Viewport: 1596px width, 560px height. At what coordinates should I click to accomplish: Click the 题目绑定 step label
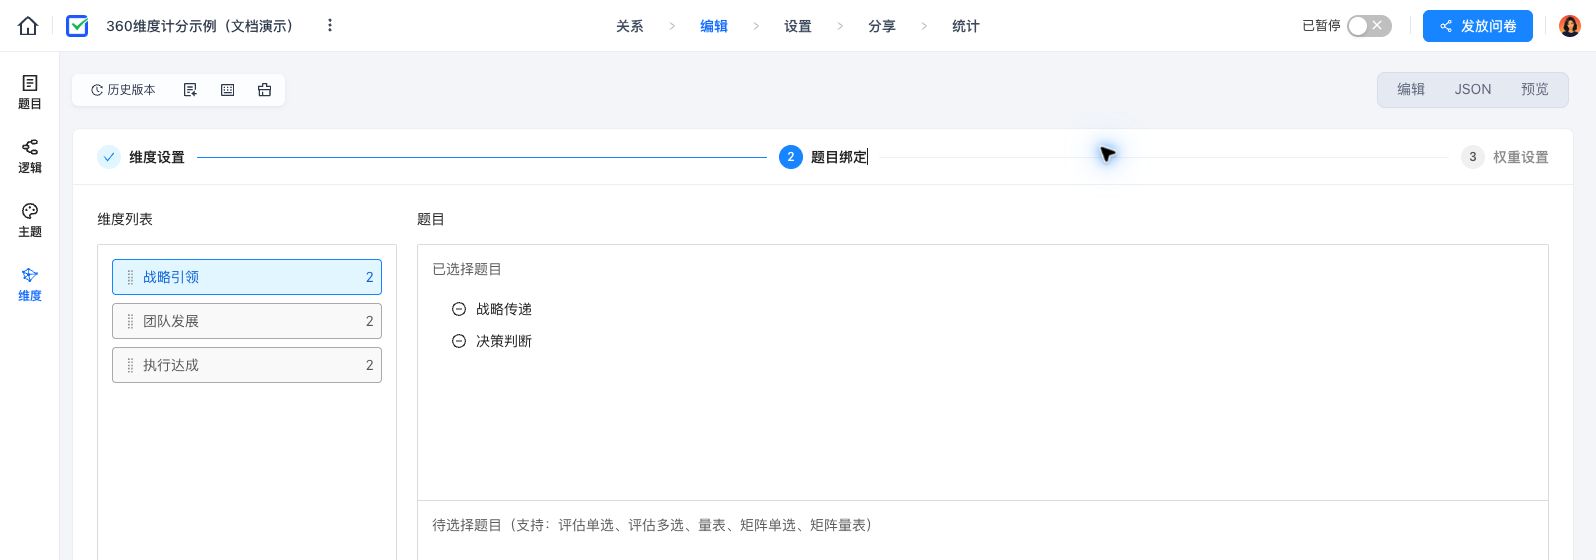839,157
